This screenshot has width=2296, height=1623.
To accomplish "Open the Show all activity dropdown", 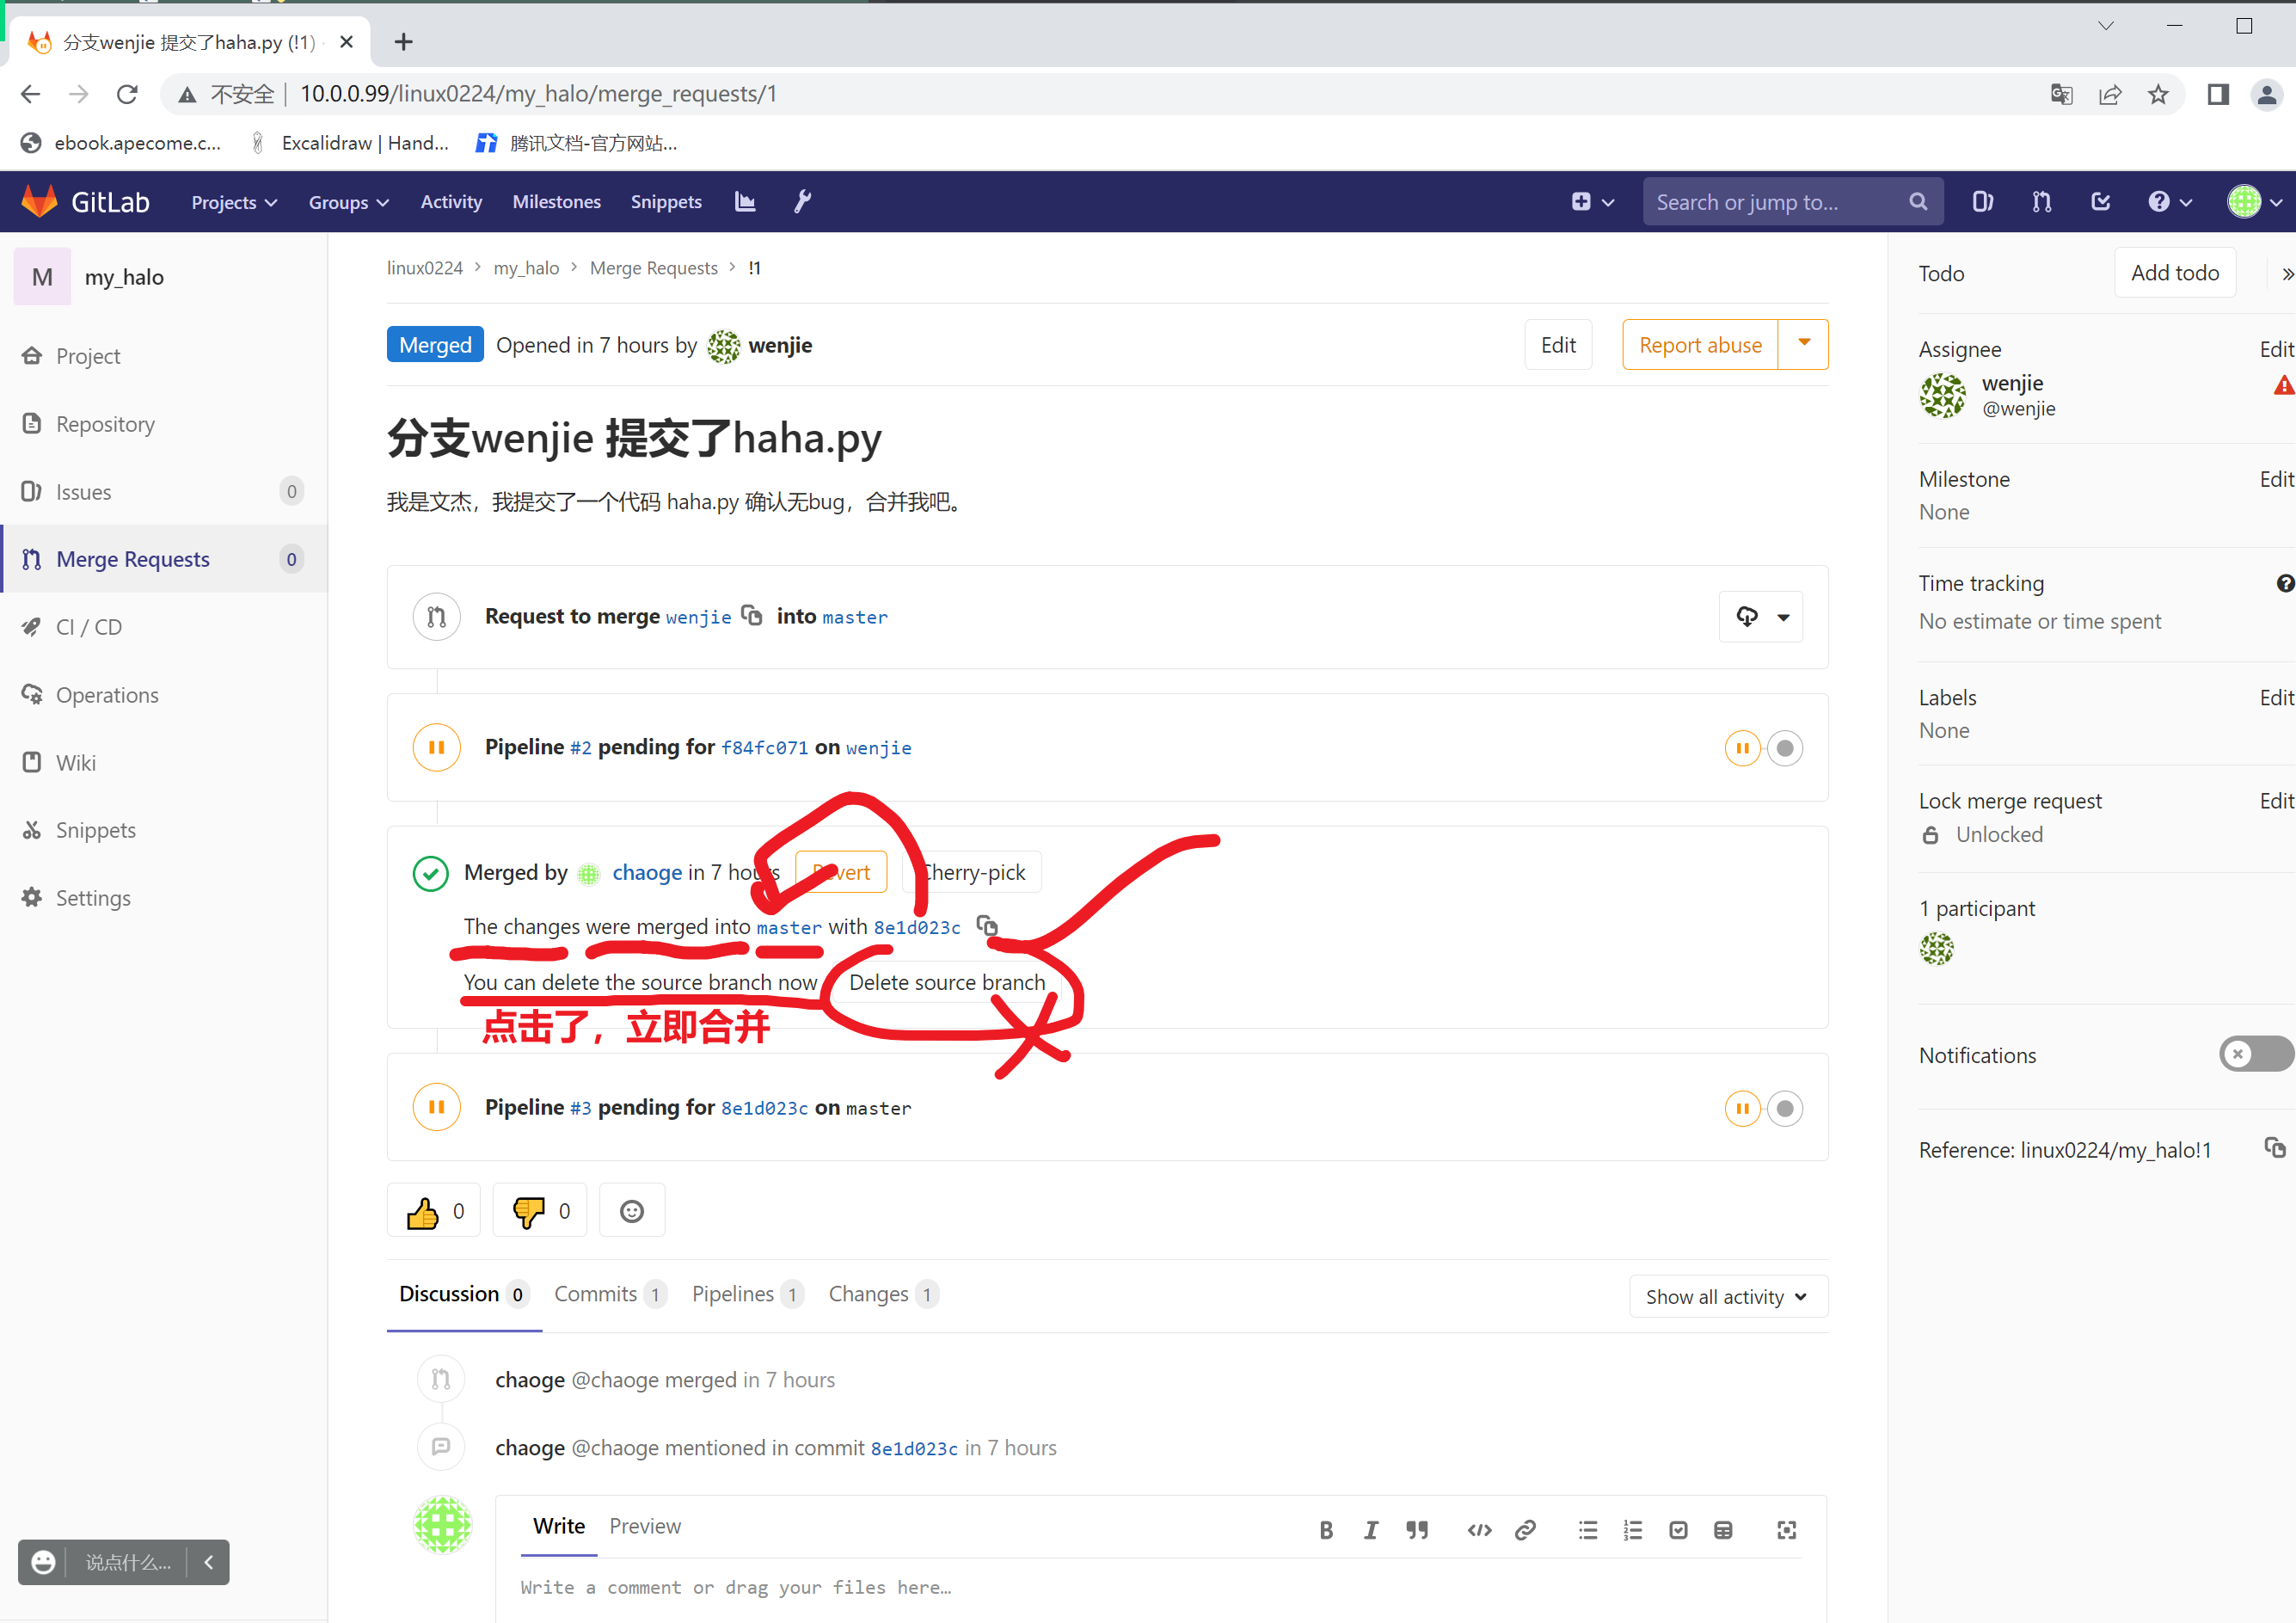I will tap(1727, 1297).
